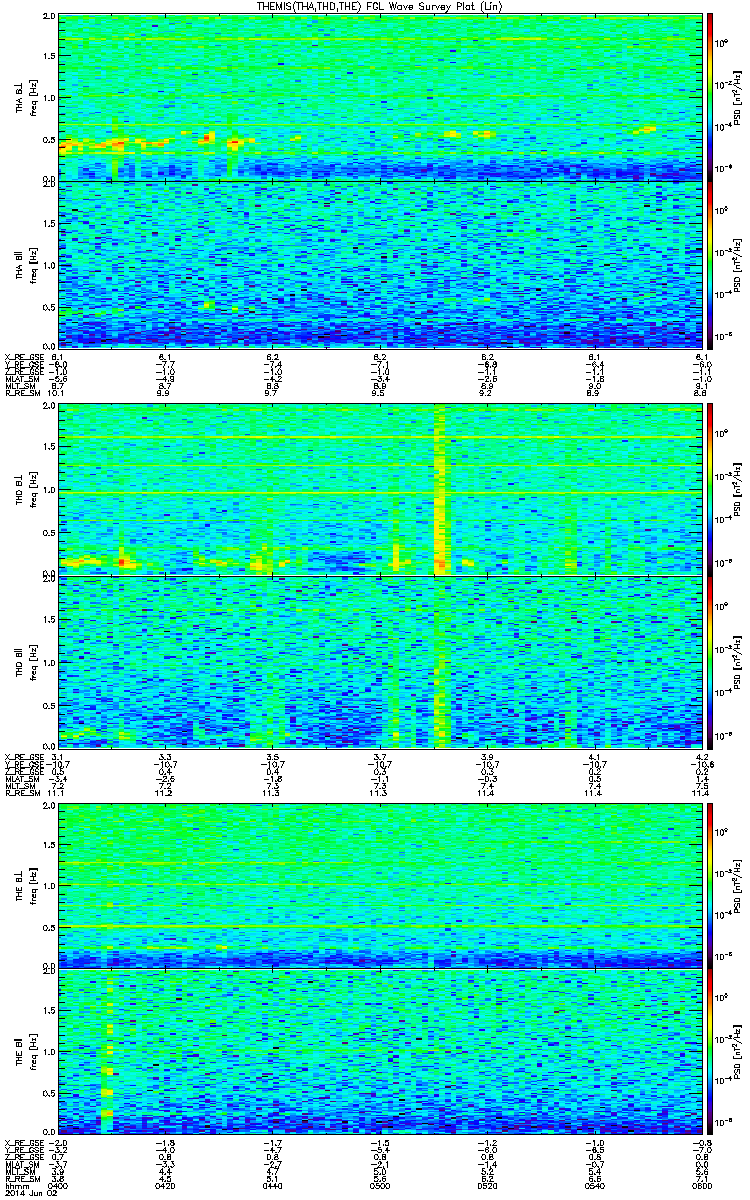Click the THA B-parallel panel color bar
This screenshot has height=1200, width=750.
click(x=710, y=263)
